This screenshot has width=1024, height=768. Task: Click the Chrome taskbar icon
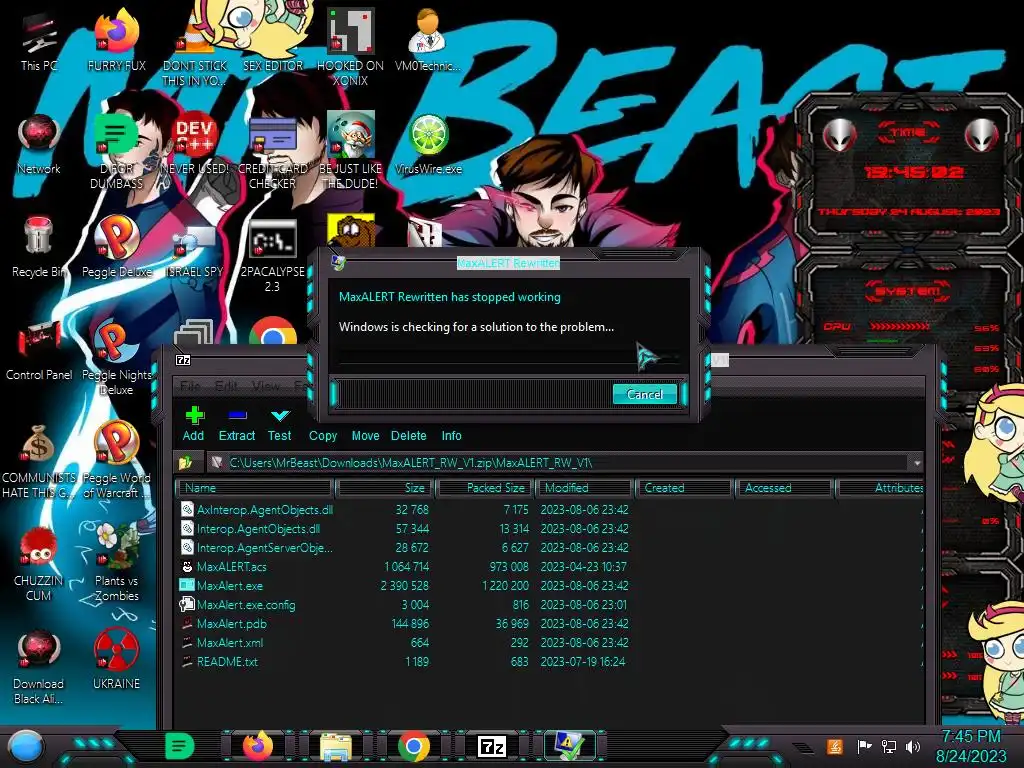tap(414, 746)
